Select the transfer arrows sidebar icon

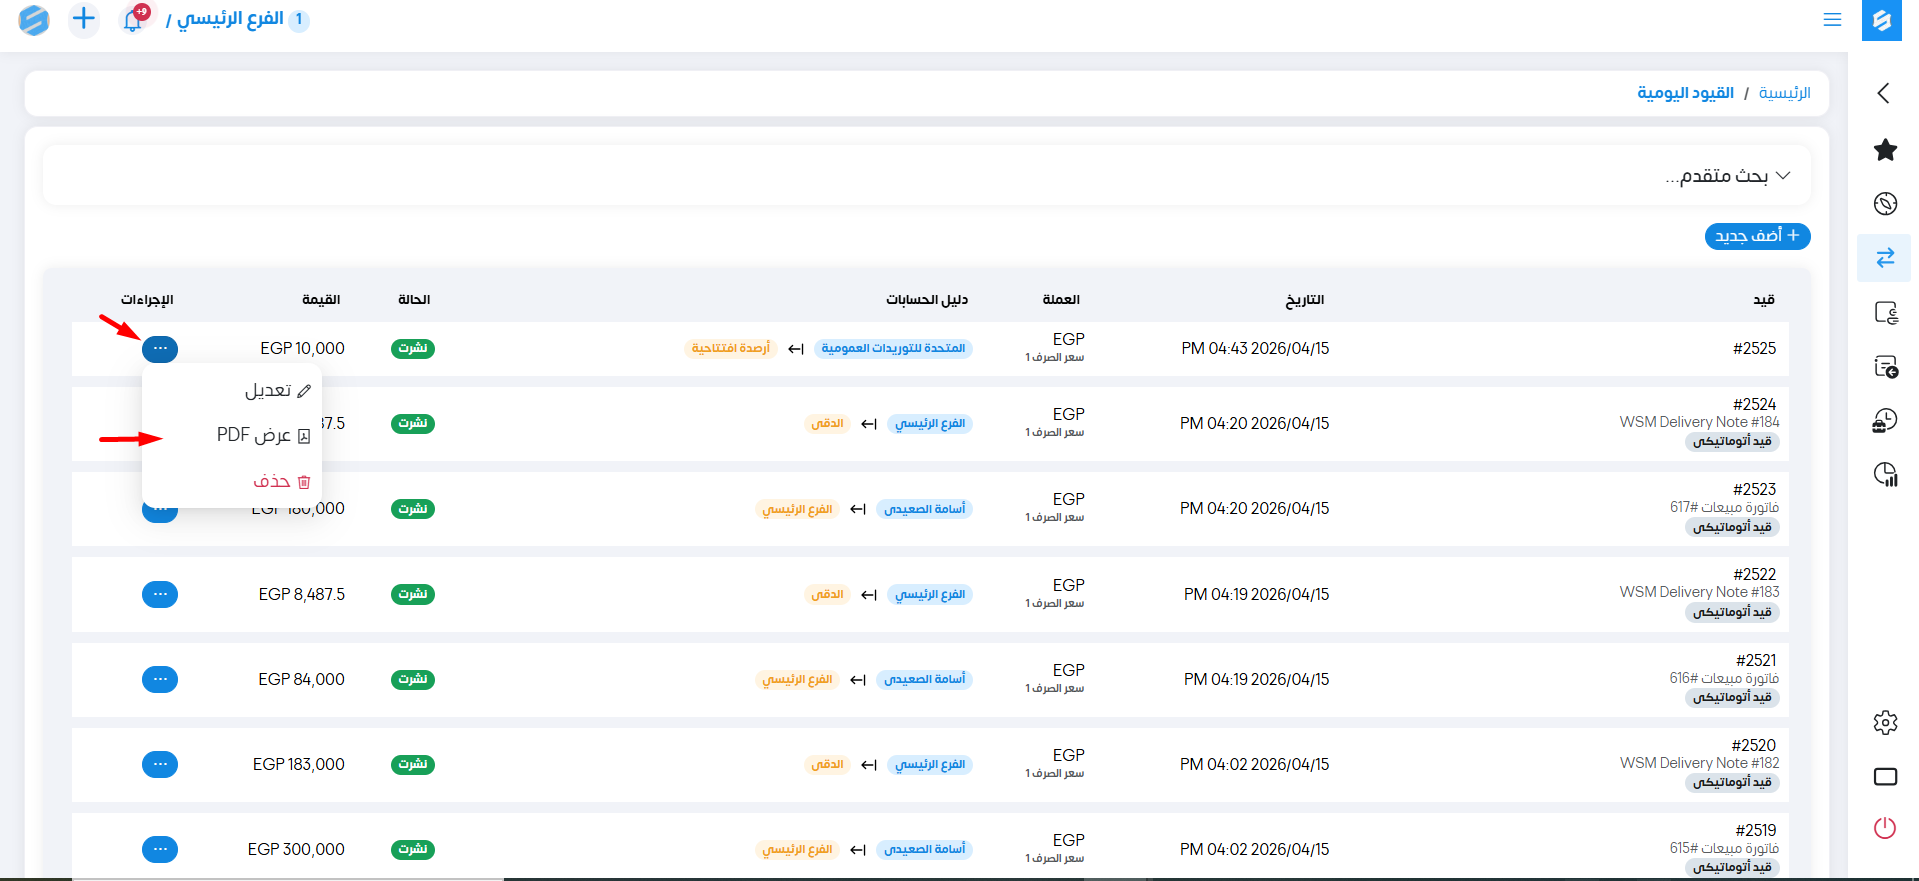(x=1885, y=258)
